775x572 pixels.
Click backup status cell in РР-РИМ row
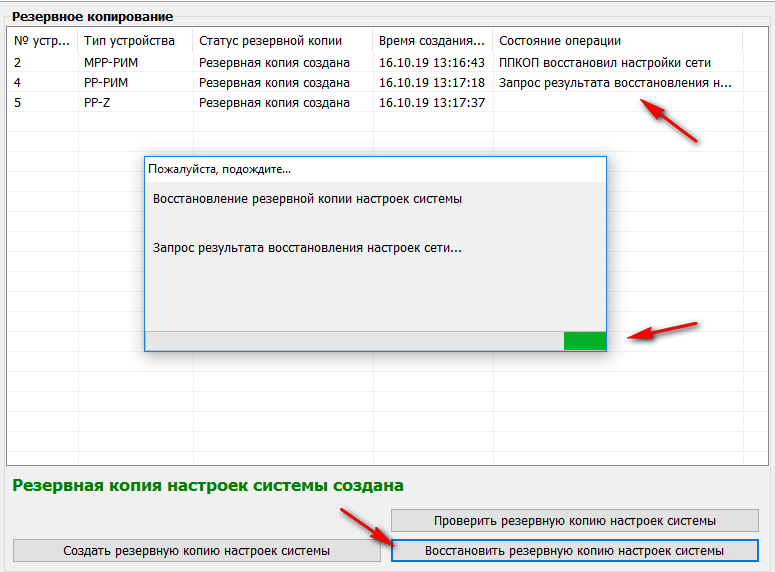274,83
